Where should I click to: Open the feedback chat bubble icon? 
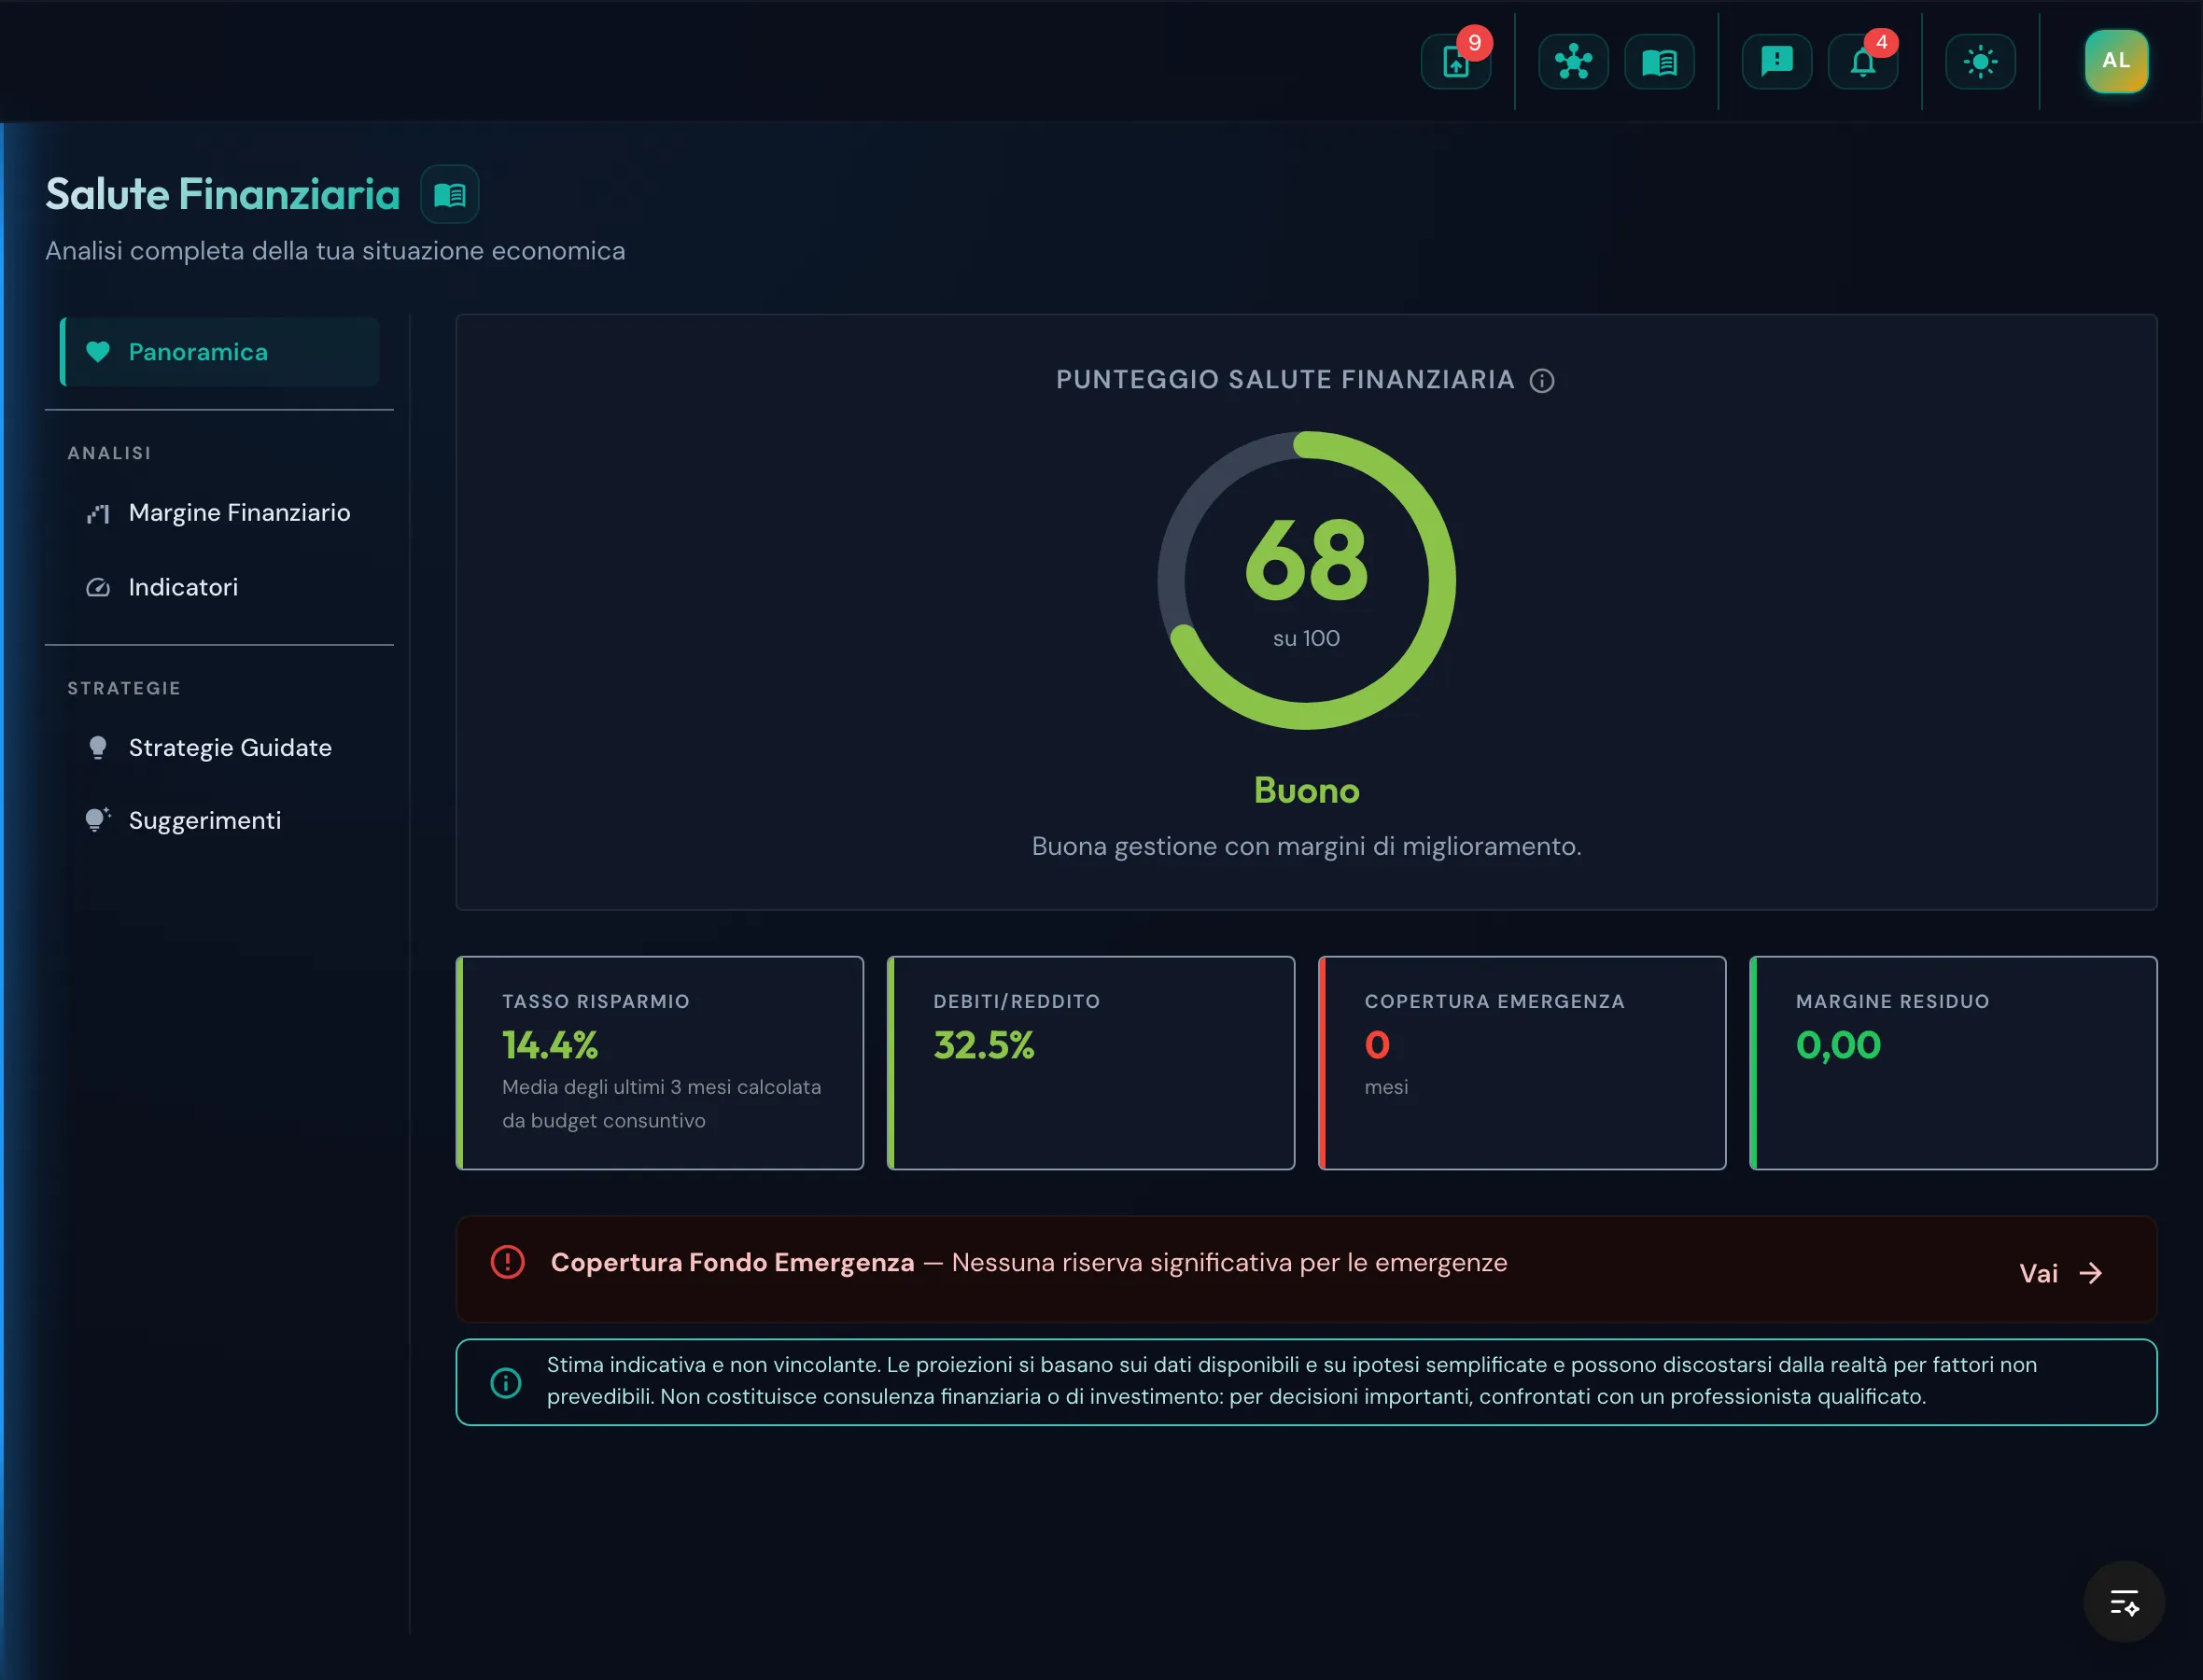coord(1776,62)
